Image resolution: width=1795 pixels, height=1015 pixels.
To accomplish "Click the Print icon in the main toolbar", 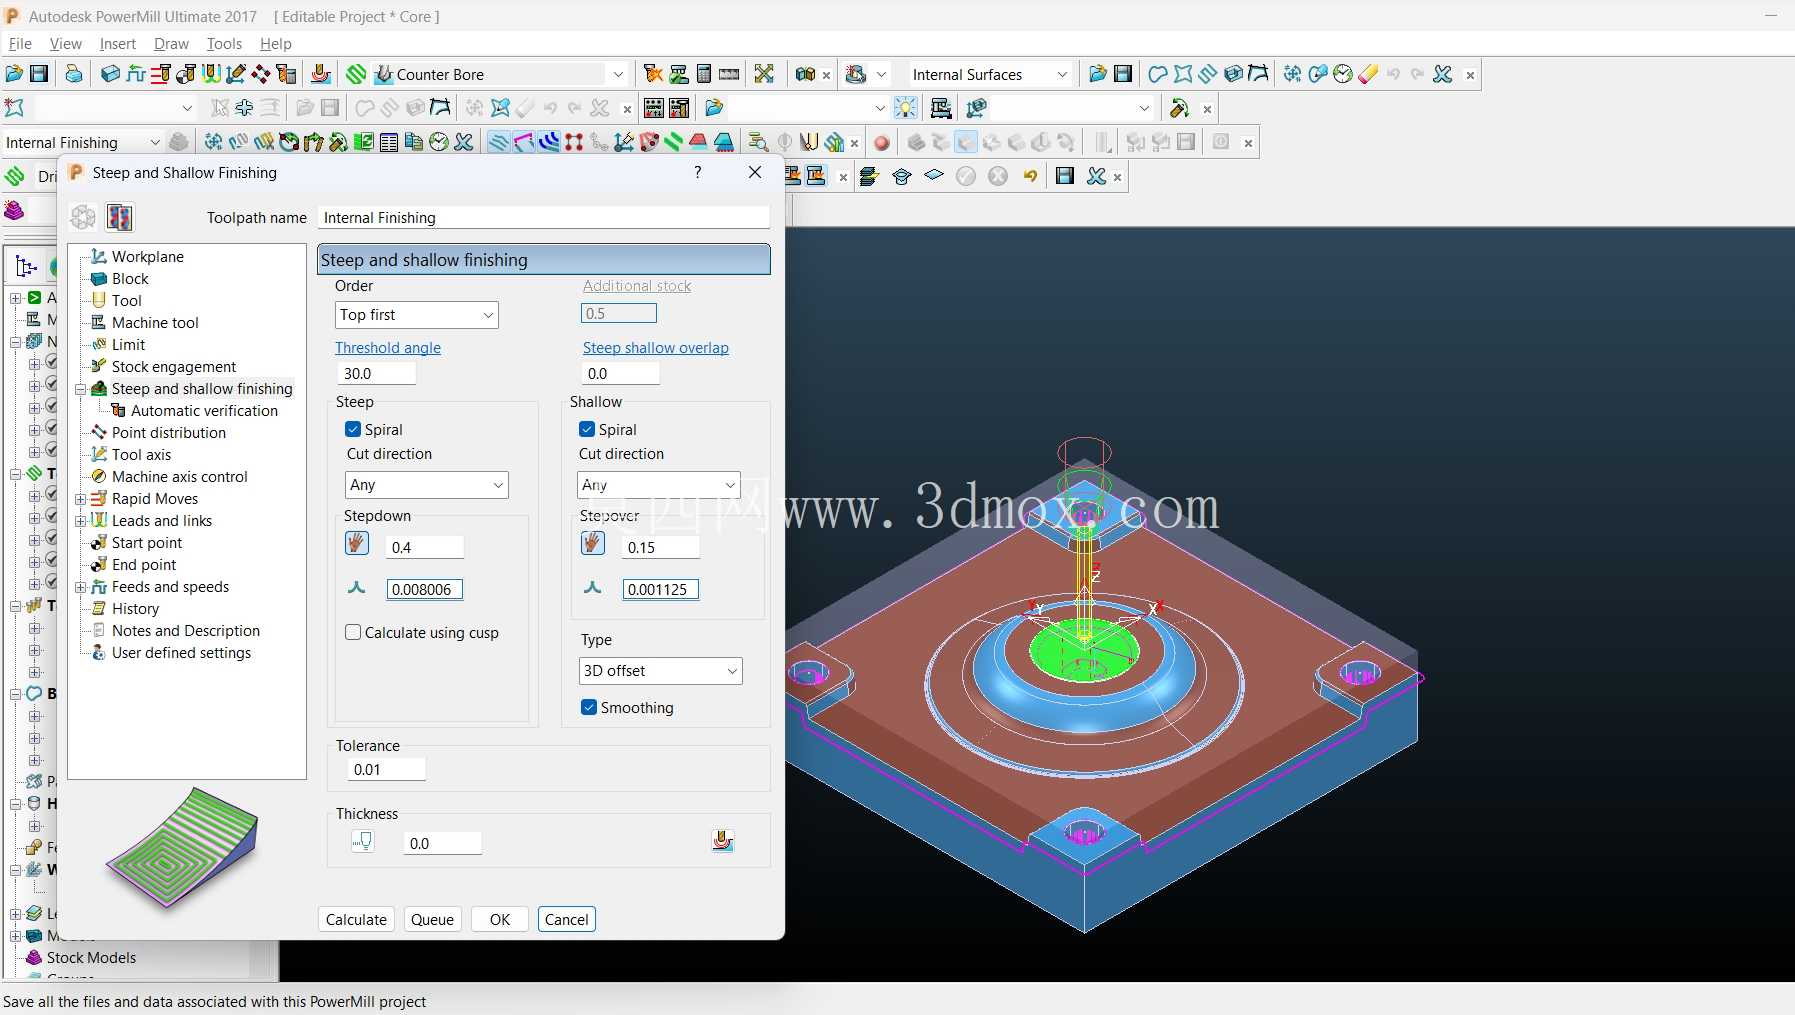I will pos(73,74).
